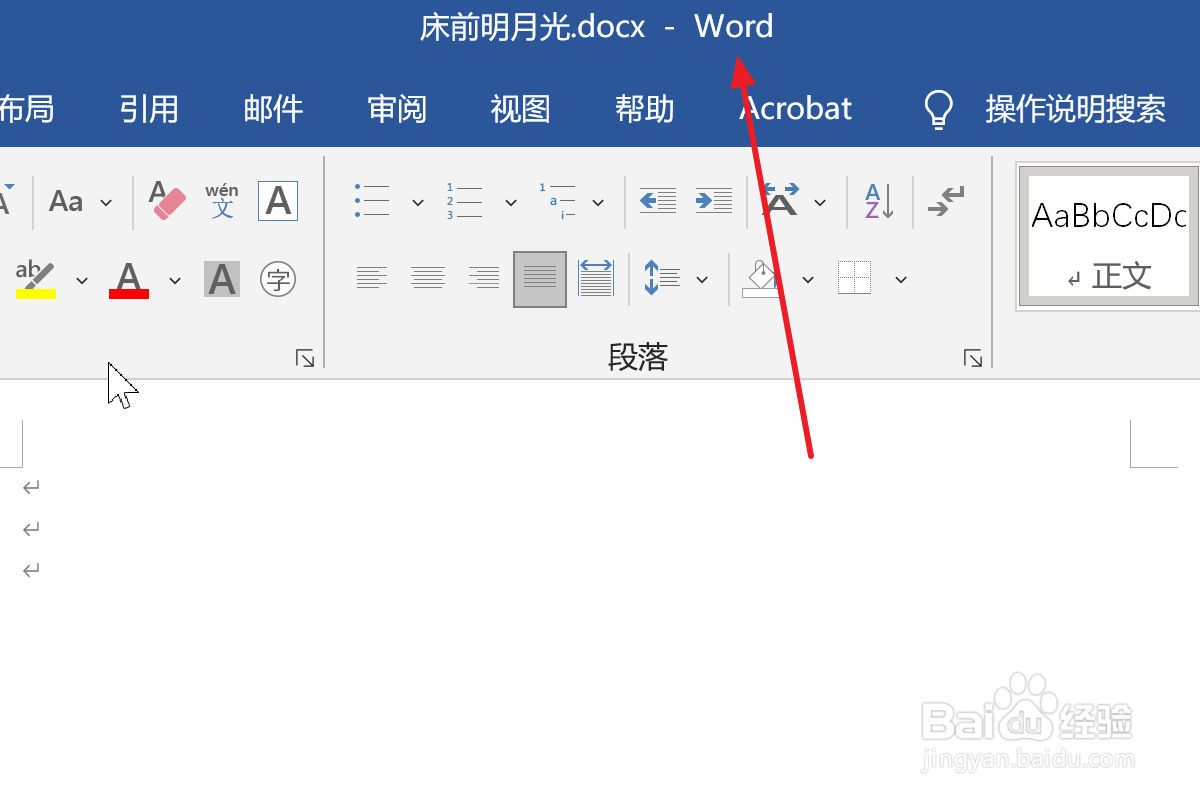Click 操作说明搜索 search box
Screen dimensions: 1200x800
1076,109
